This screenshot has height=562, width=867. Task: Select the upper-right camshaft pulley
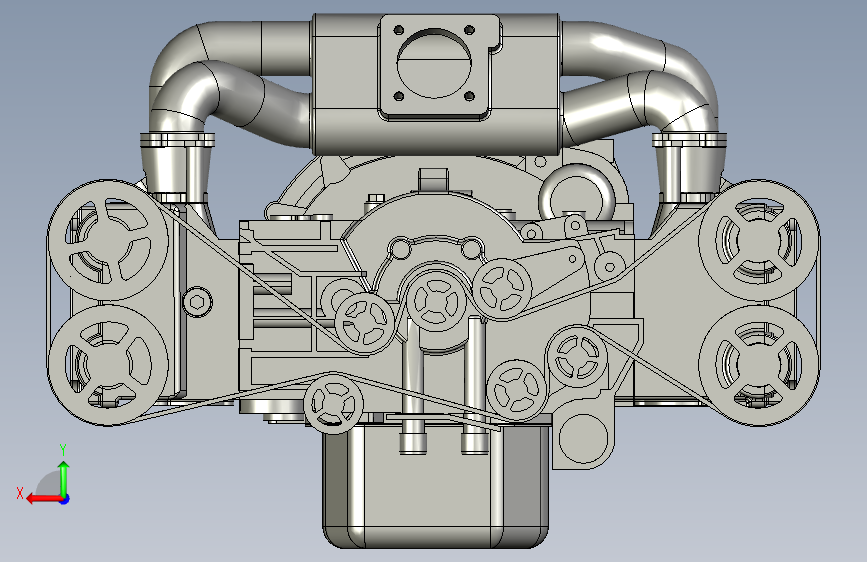[x=759, y=240]
